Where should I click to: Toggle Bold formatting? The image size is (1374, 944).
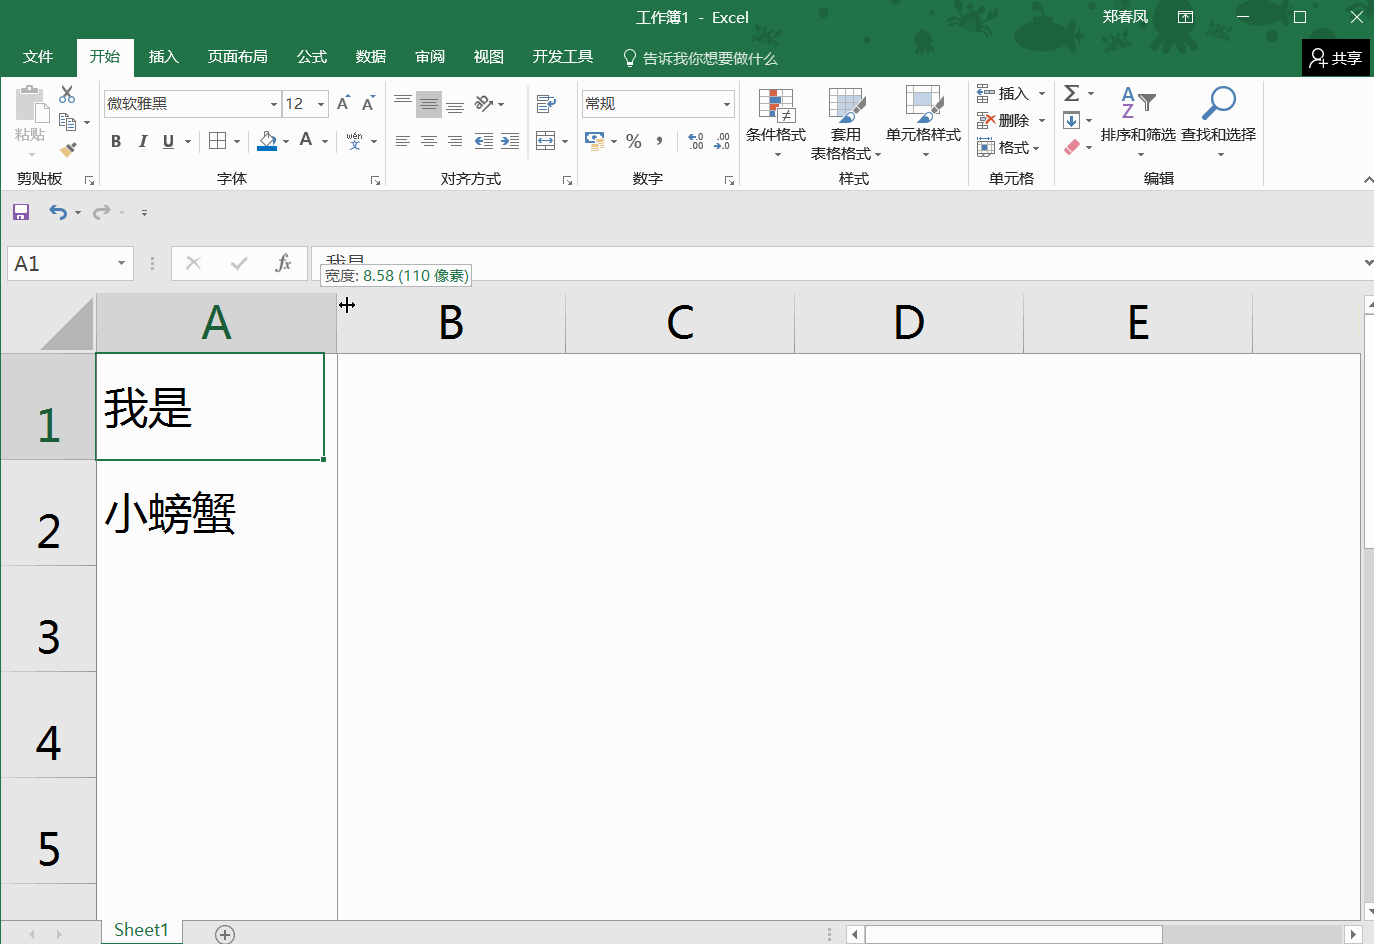click(x=116, y=141)
